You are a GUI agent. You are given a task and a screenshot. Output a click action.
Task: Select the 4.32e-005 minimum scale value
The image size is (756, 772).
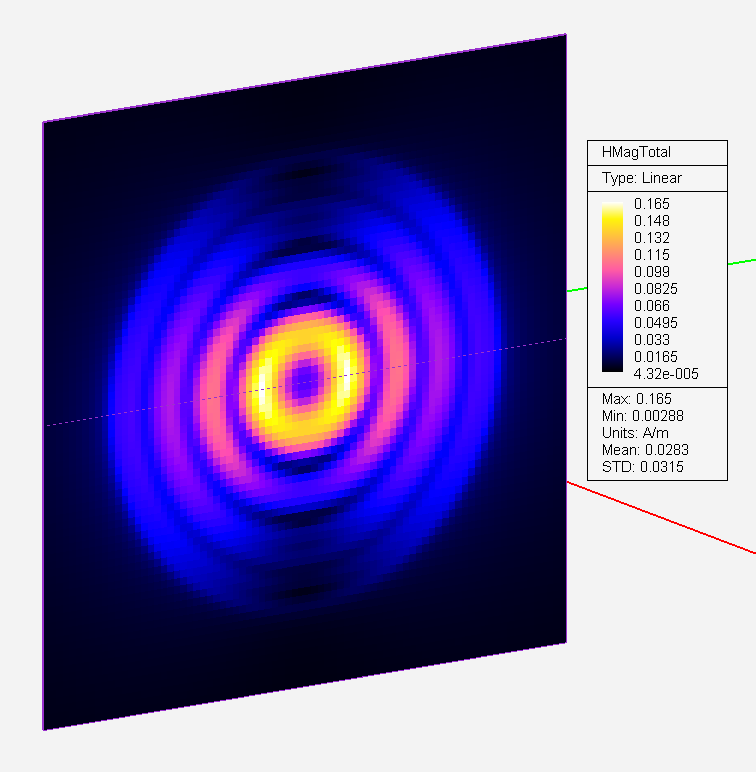point(666,374)
